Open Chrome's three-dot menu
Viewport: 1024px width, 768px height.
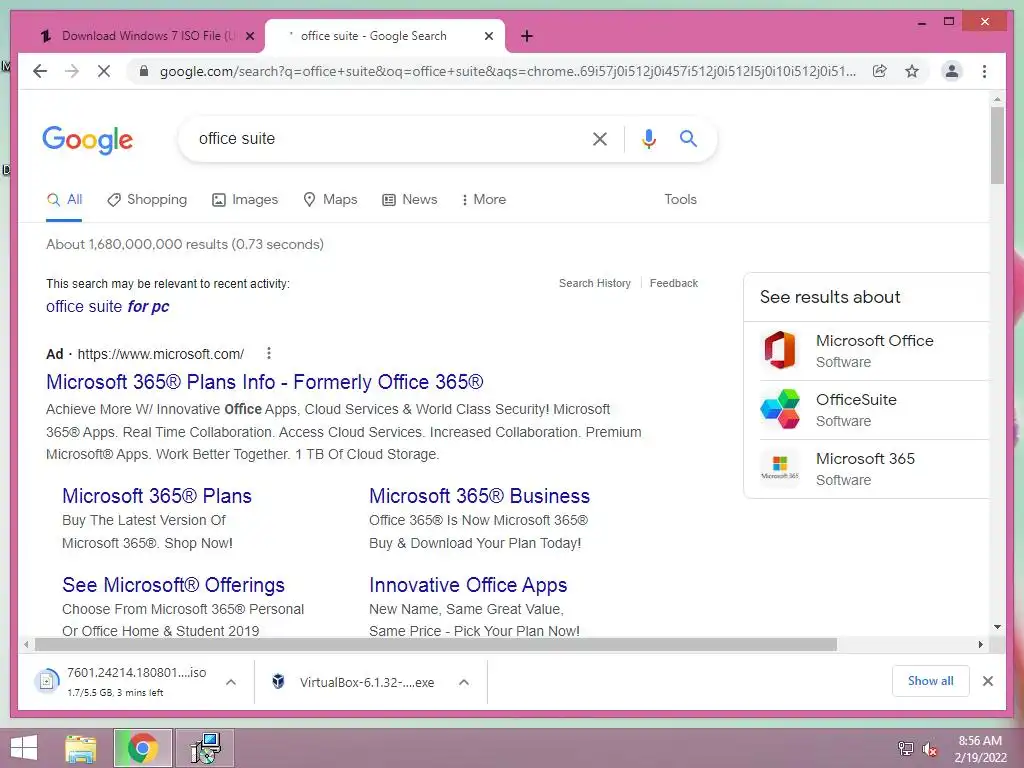tap(984, 71)
